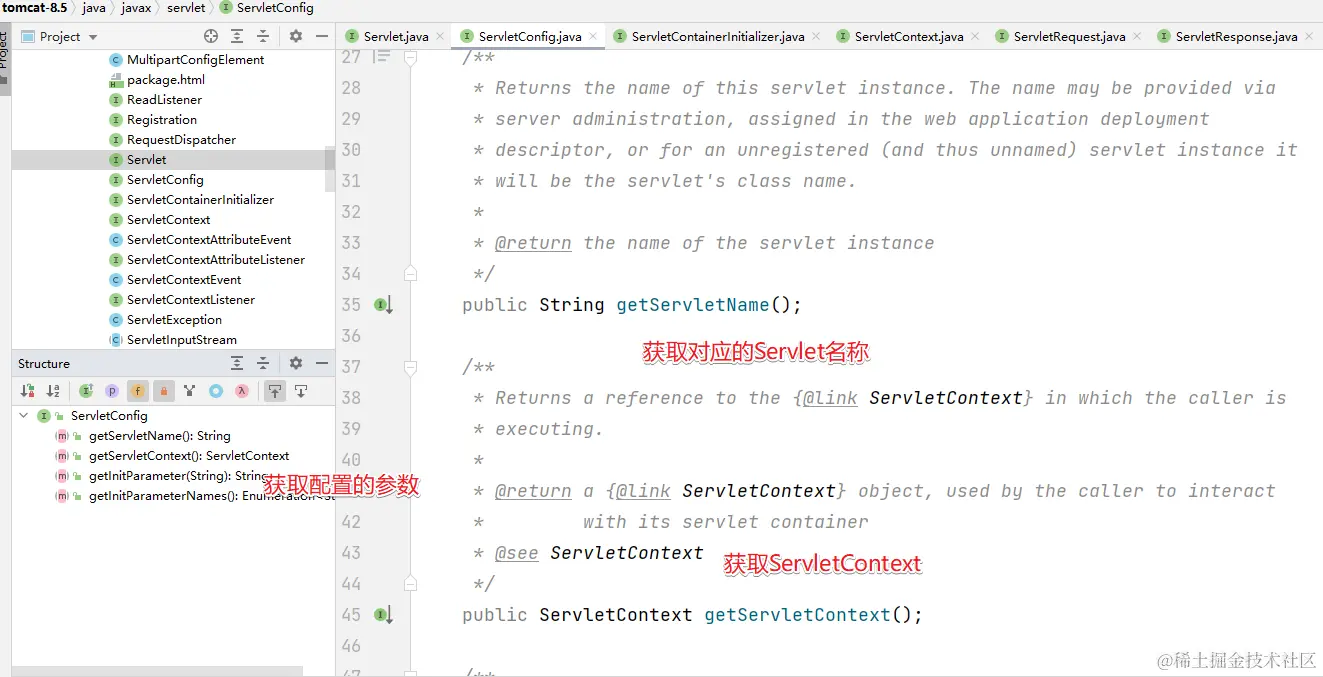Click the rendered-doc gutter icon on line 27

[x=381, y=57]
